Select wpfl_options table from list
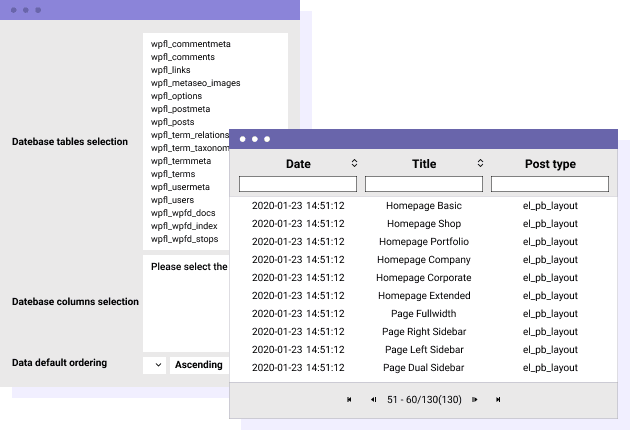The width and height of the screenshot is (630, 430). tap(176, 96)
